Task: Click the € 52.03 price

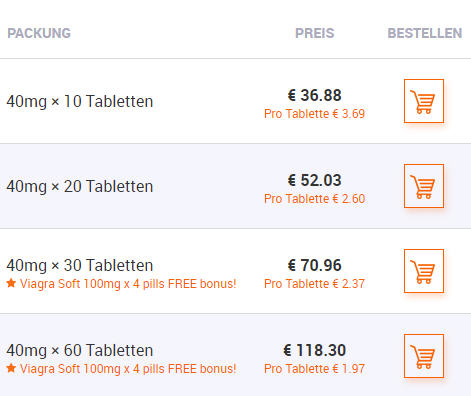Action: coord(314,180)
